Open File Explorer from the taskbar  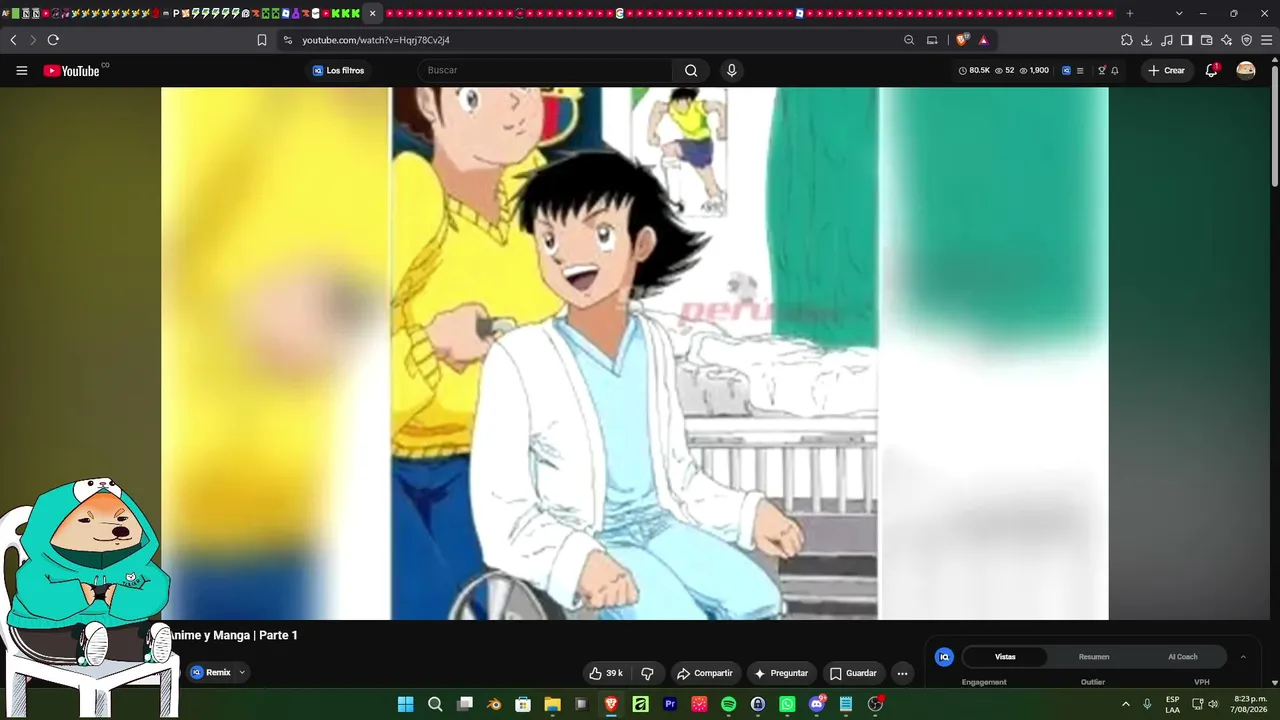tap(552, 704)
